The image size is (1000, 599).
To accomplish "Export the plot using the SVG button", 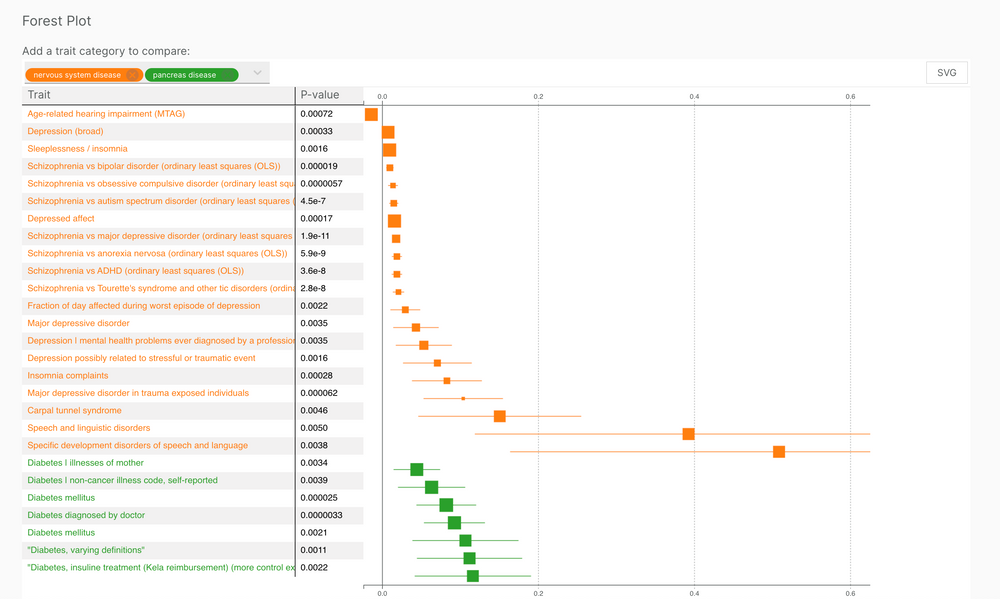I will click(x=946, y=72).
